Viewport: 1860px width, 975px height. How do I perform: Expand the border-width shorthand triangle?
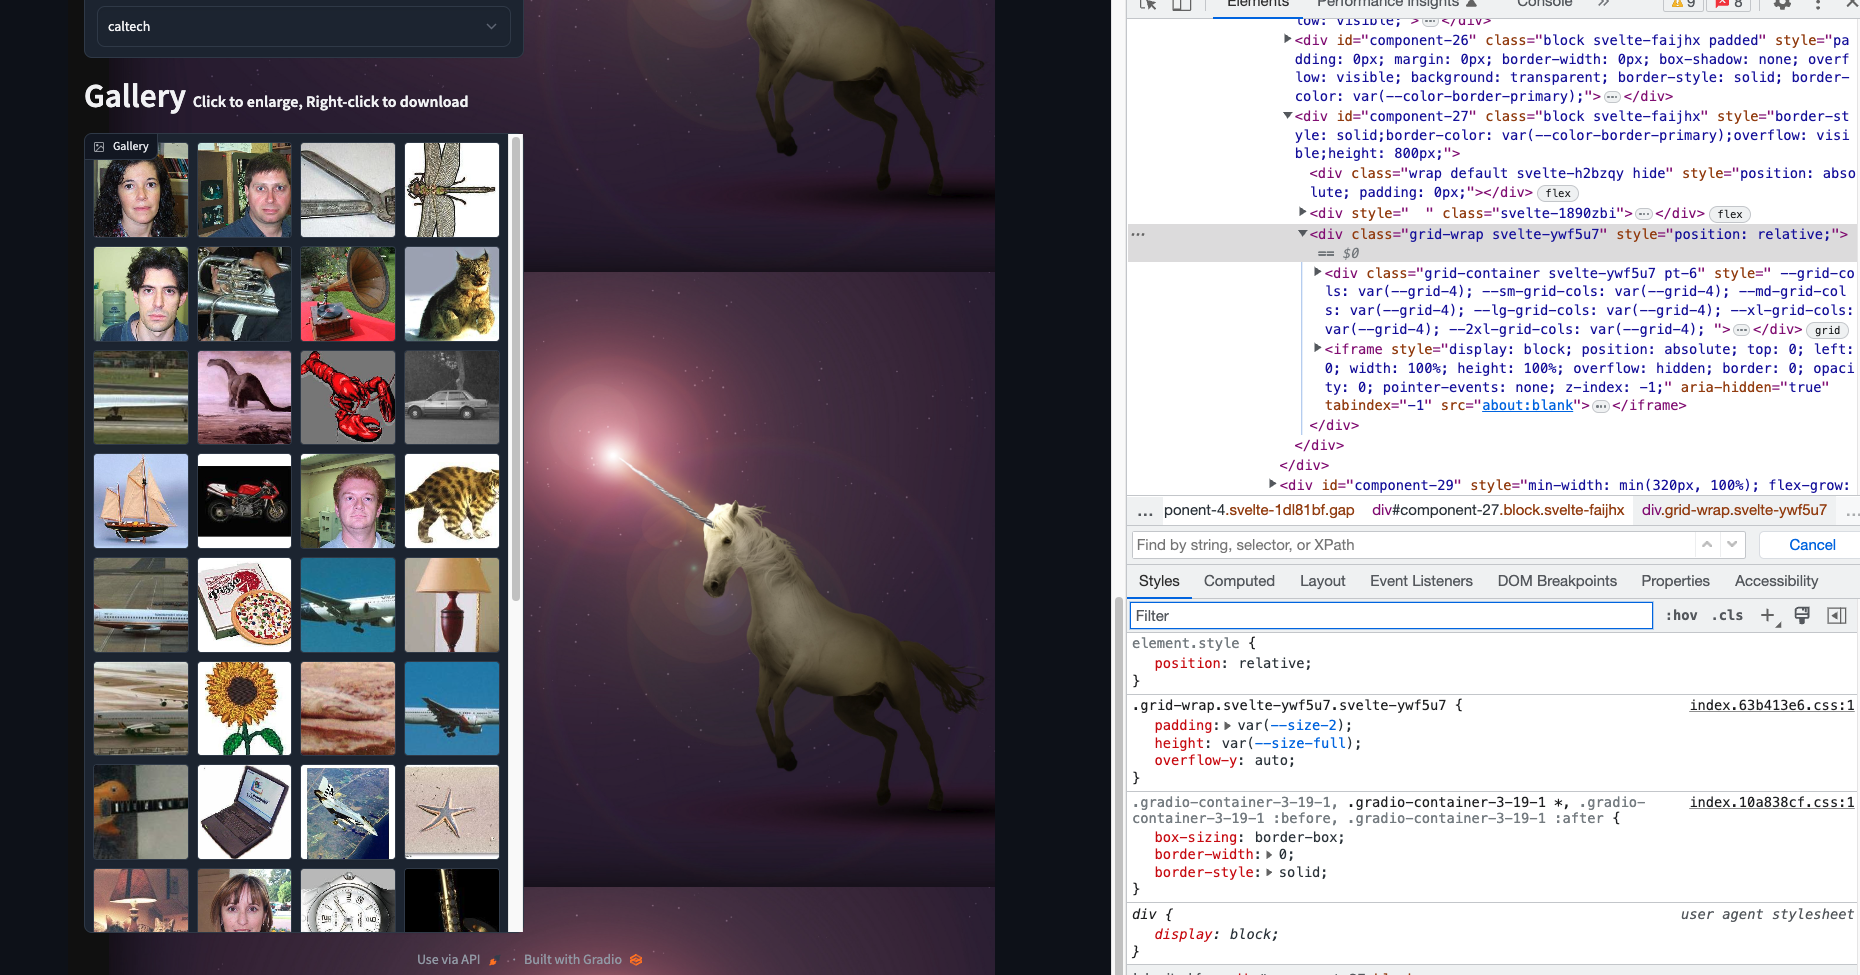point(1270,855)
